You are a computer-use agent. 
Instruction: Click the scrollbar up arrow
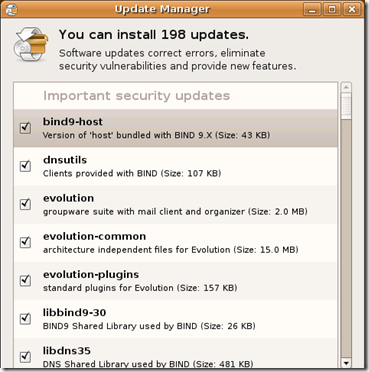(346, 88)
